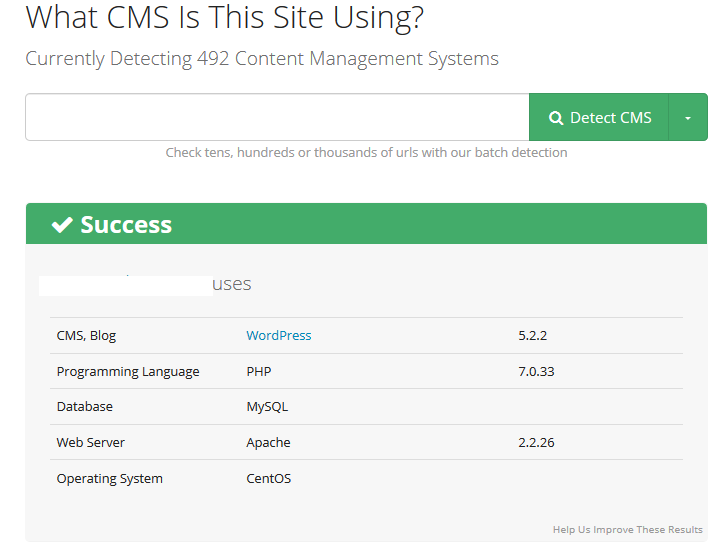The image size is (717, 546).
Task: Click the Database row label
Action: point(85,407)
